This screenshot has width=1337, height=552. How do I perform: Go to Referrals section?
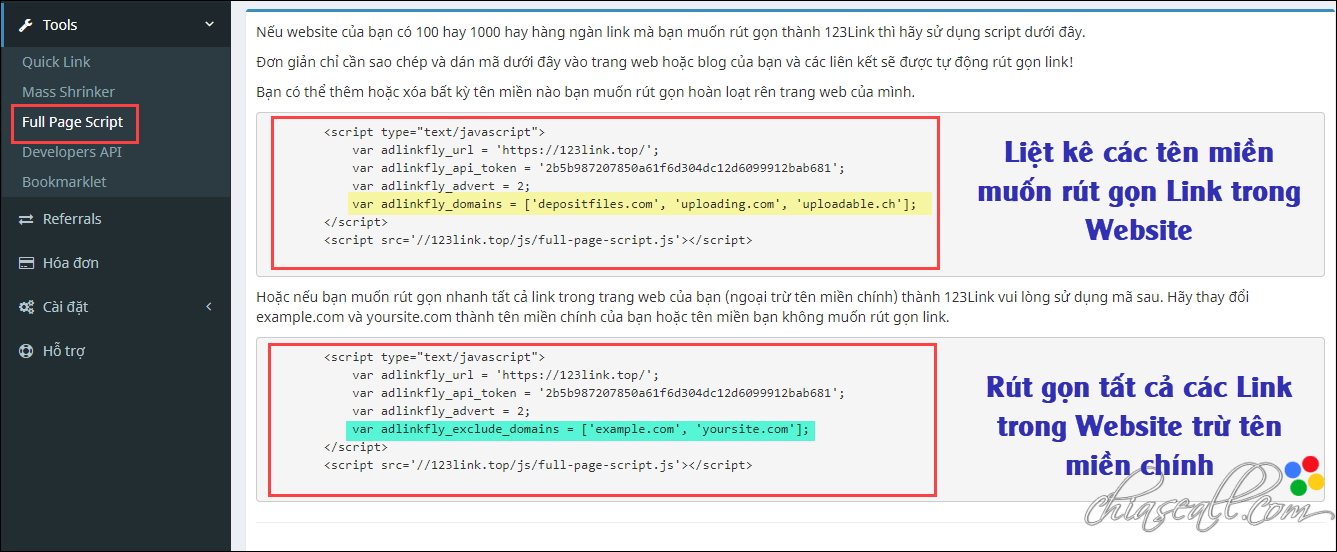point(72,219)
